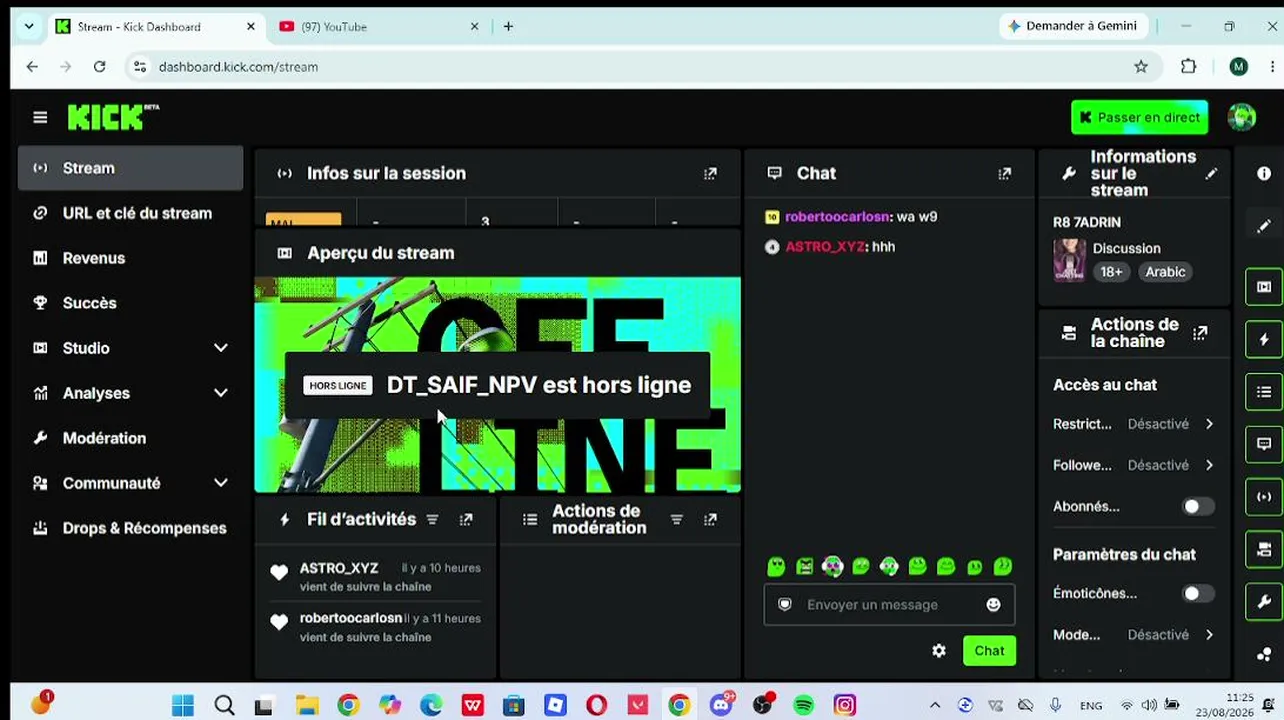The image size is (1284, 720).
Task: Switch to the YouTube browser tab
Action: 380,27
